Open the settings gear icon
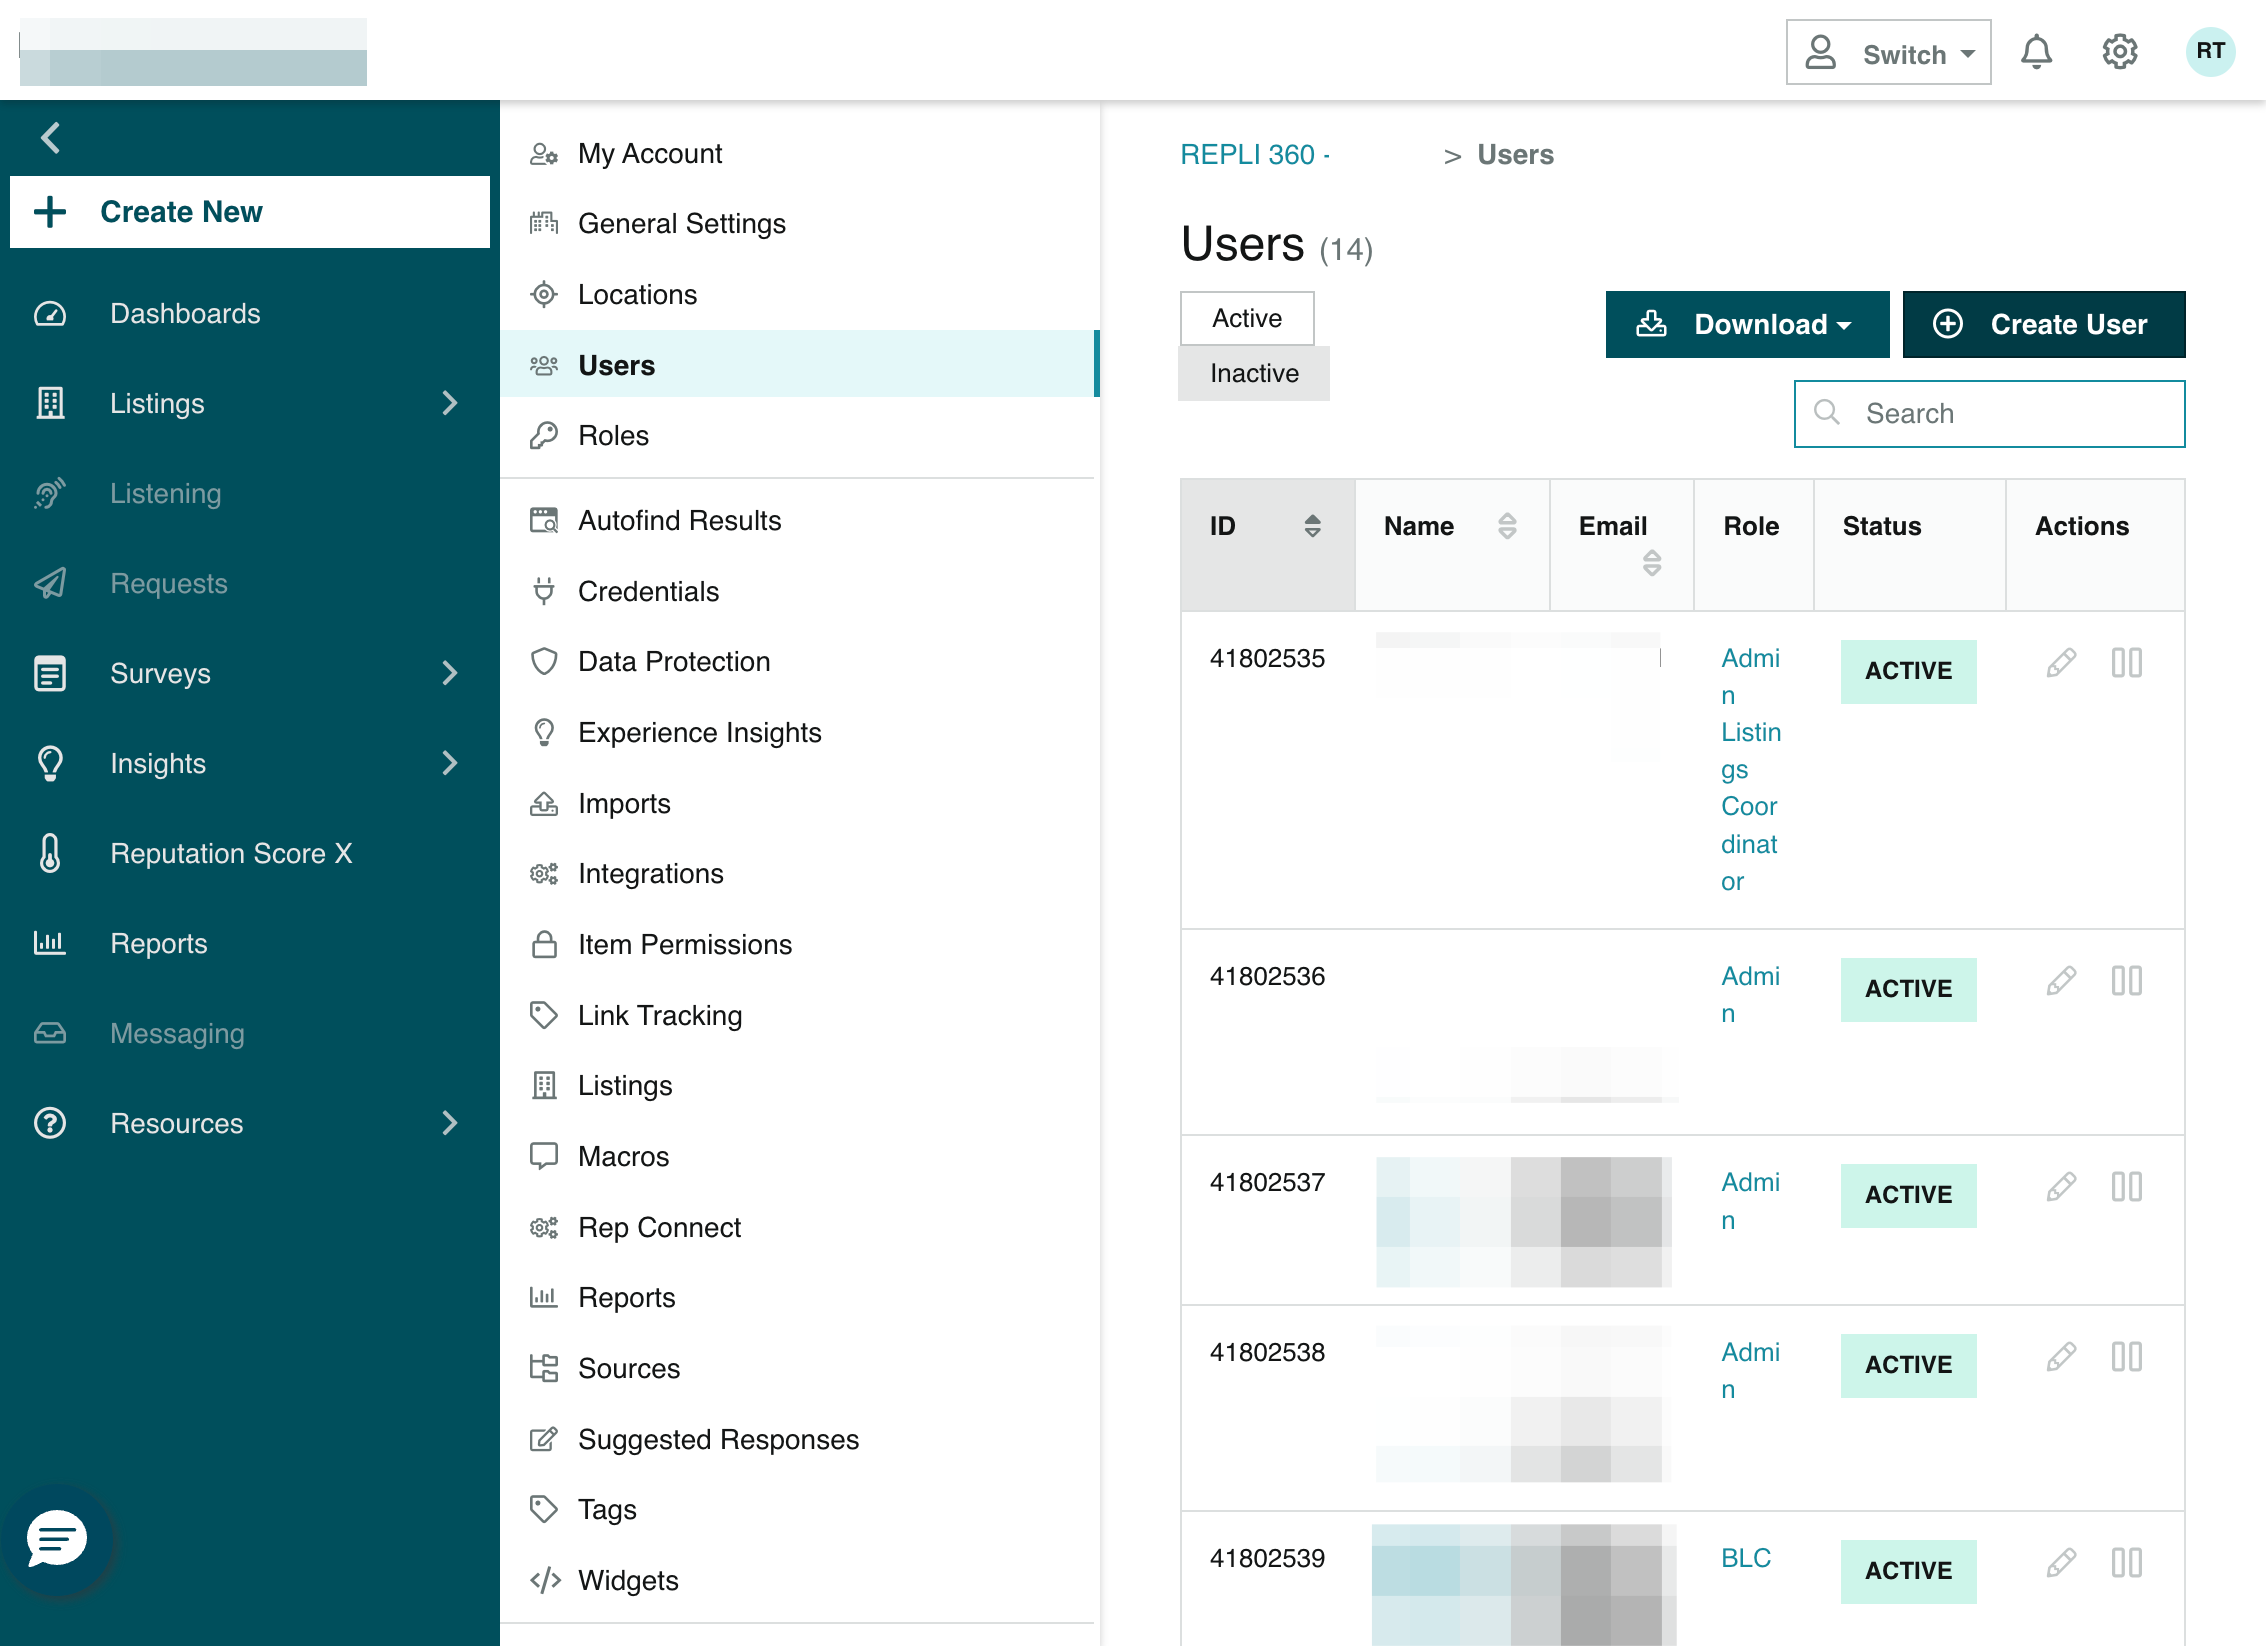The height and width of the screenshot is (1646, 2266). pos(2120,52)
